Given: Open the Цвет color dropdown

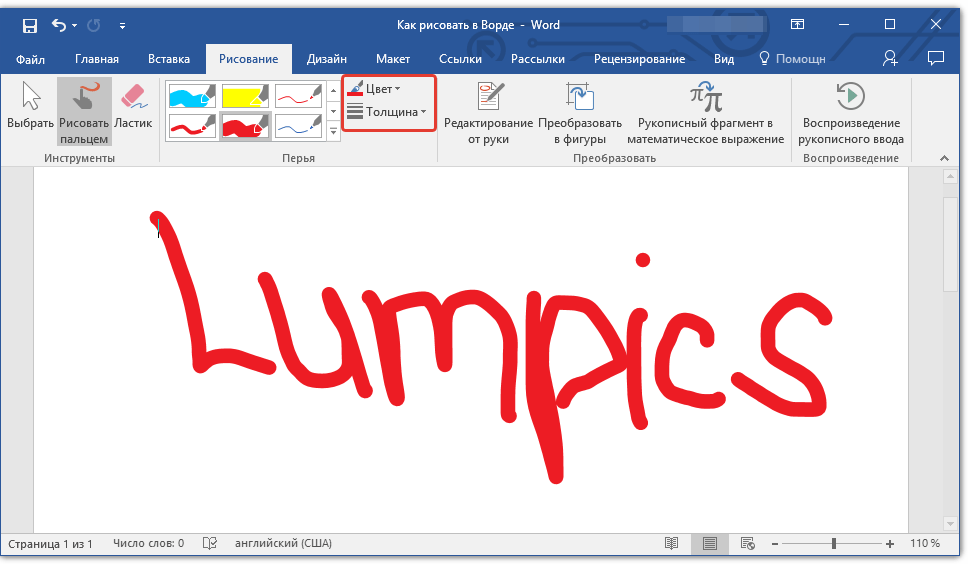Looking at the screenshot, I should click(x=375, y=89).
